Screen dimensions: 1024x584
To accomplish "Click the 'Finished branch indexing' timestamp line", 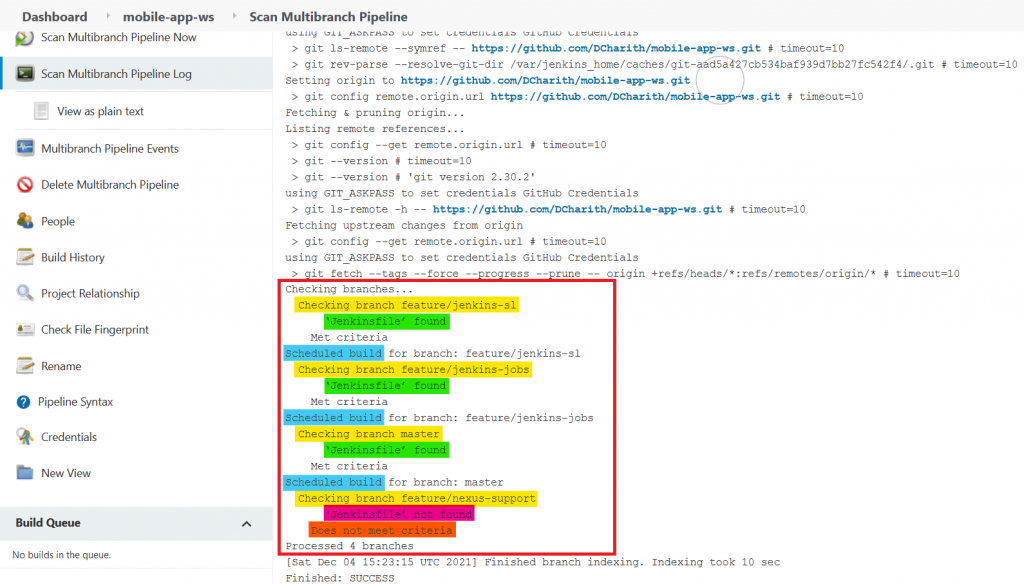I will [533, 562].
